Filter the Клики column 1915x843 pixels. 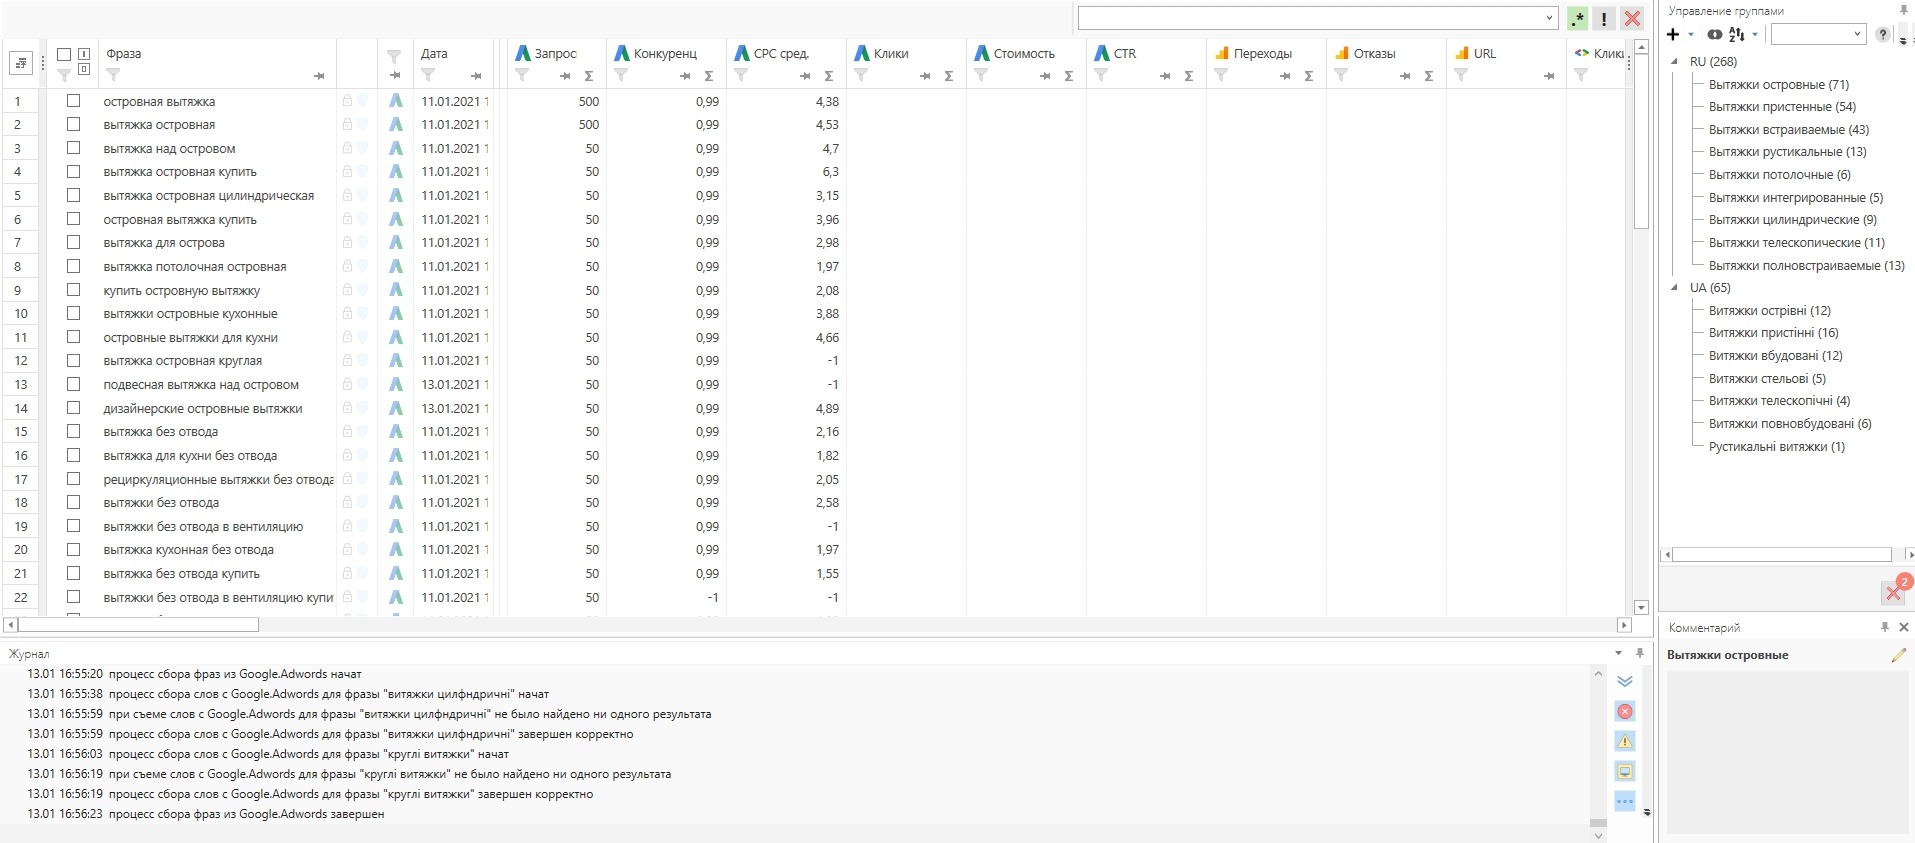[x=861, y=75]
